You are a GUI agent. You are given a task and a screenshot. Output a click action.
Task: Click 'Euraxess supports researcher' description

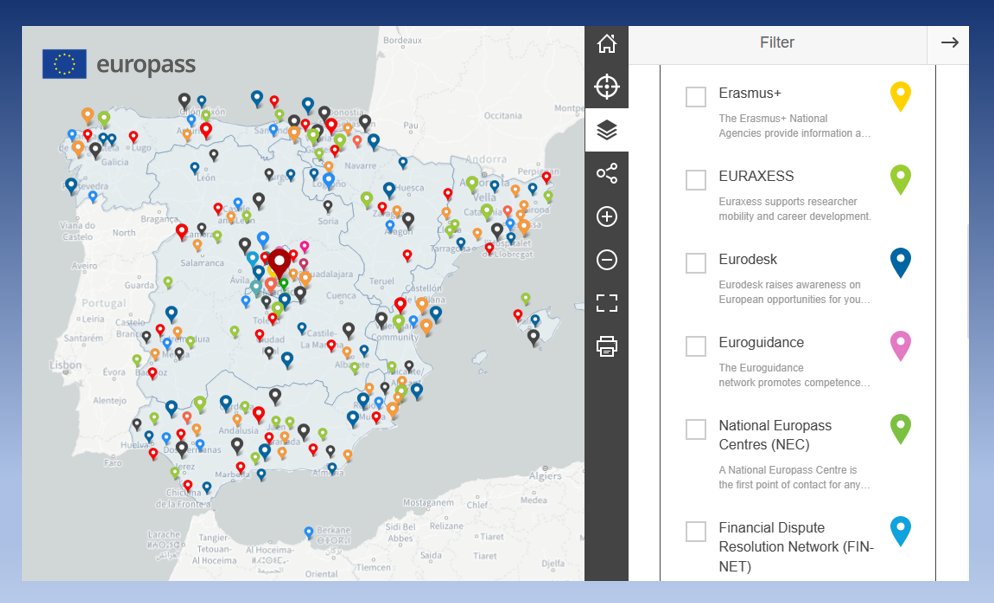click(x=794, y=209)
